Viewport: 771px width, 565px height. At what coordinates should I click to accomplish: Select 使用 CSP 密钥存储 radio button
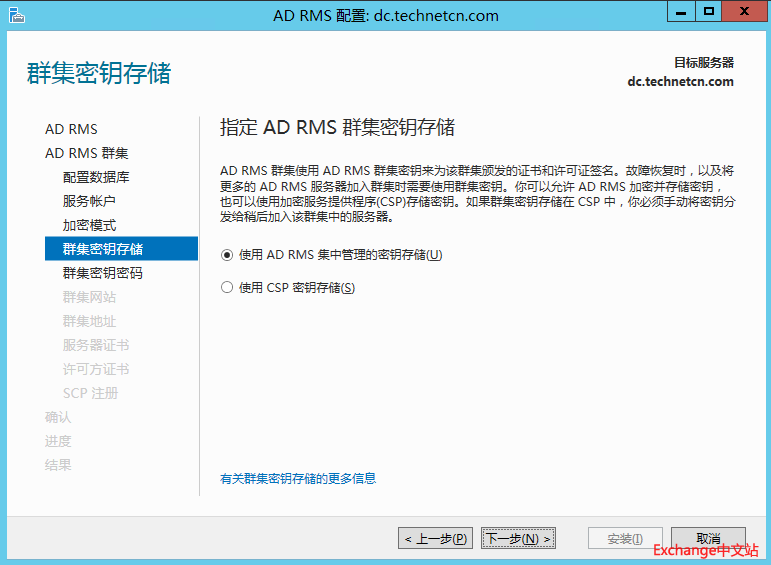tap(226, 288)
